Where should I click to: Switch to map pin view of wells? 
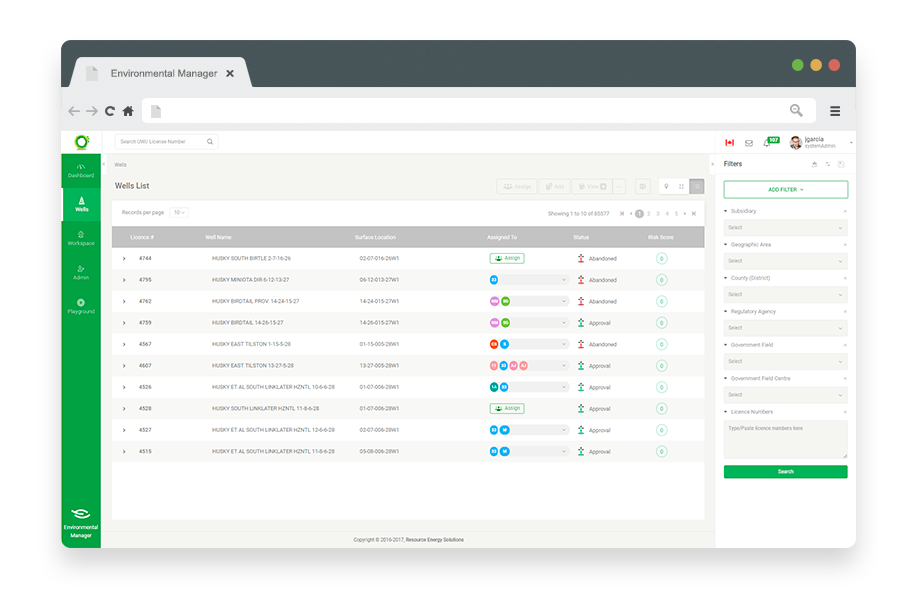click(x=666, y=186)
